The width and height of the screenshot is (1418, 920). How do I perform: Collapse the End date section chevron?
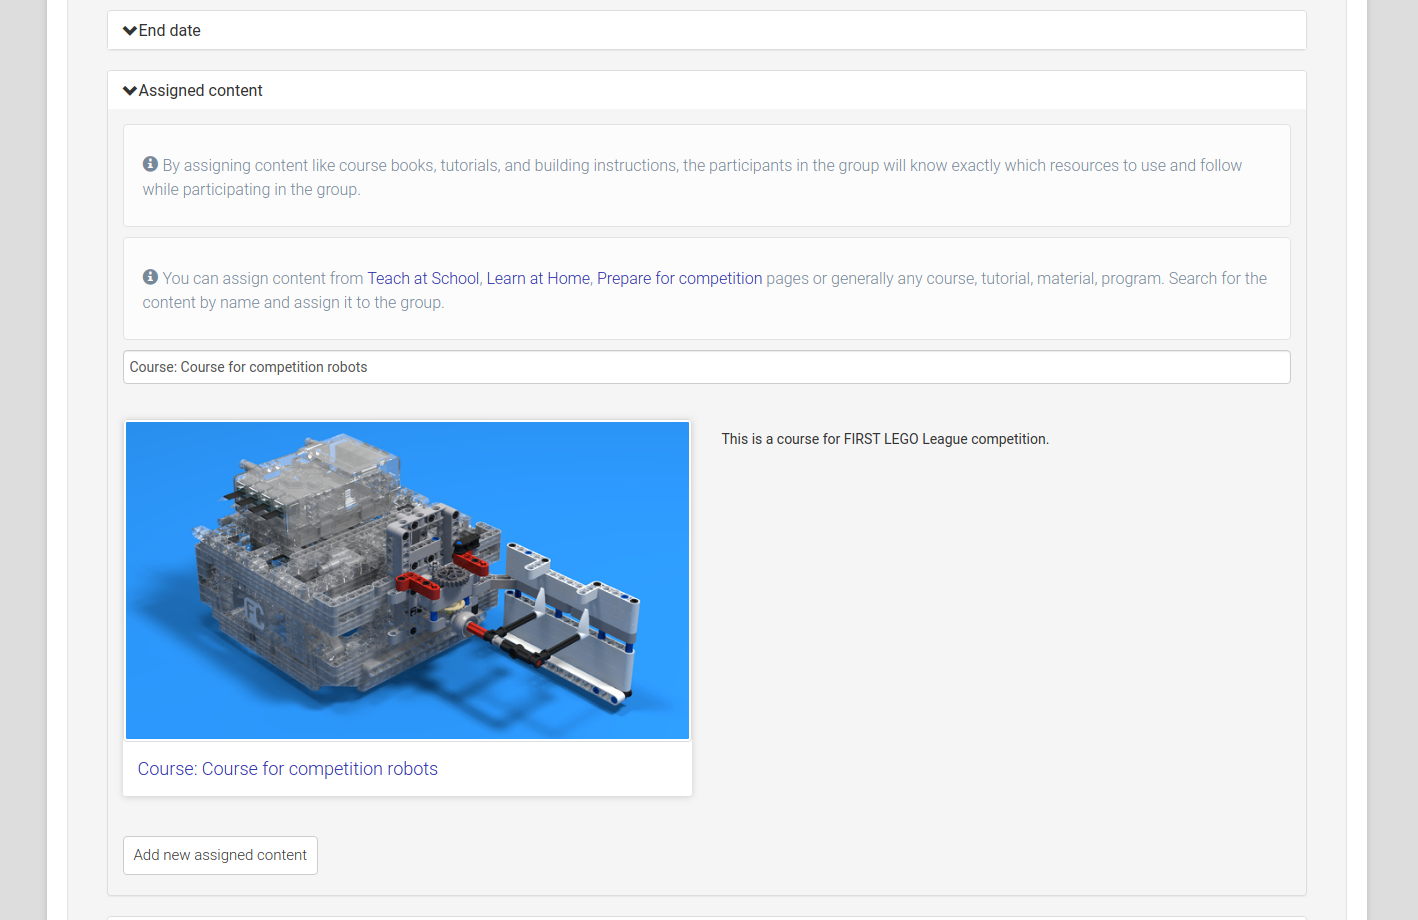[130, 31]
